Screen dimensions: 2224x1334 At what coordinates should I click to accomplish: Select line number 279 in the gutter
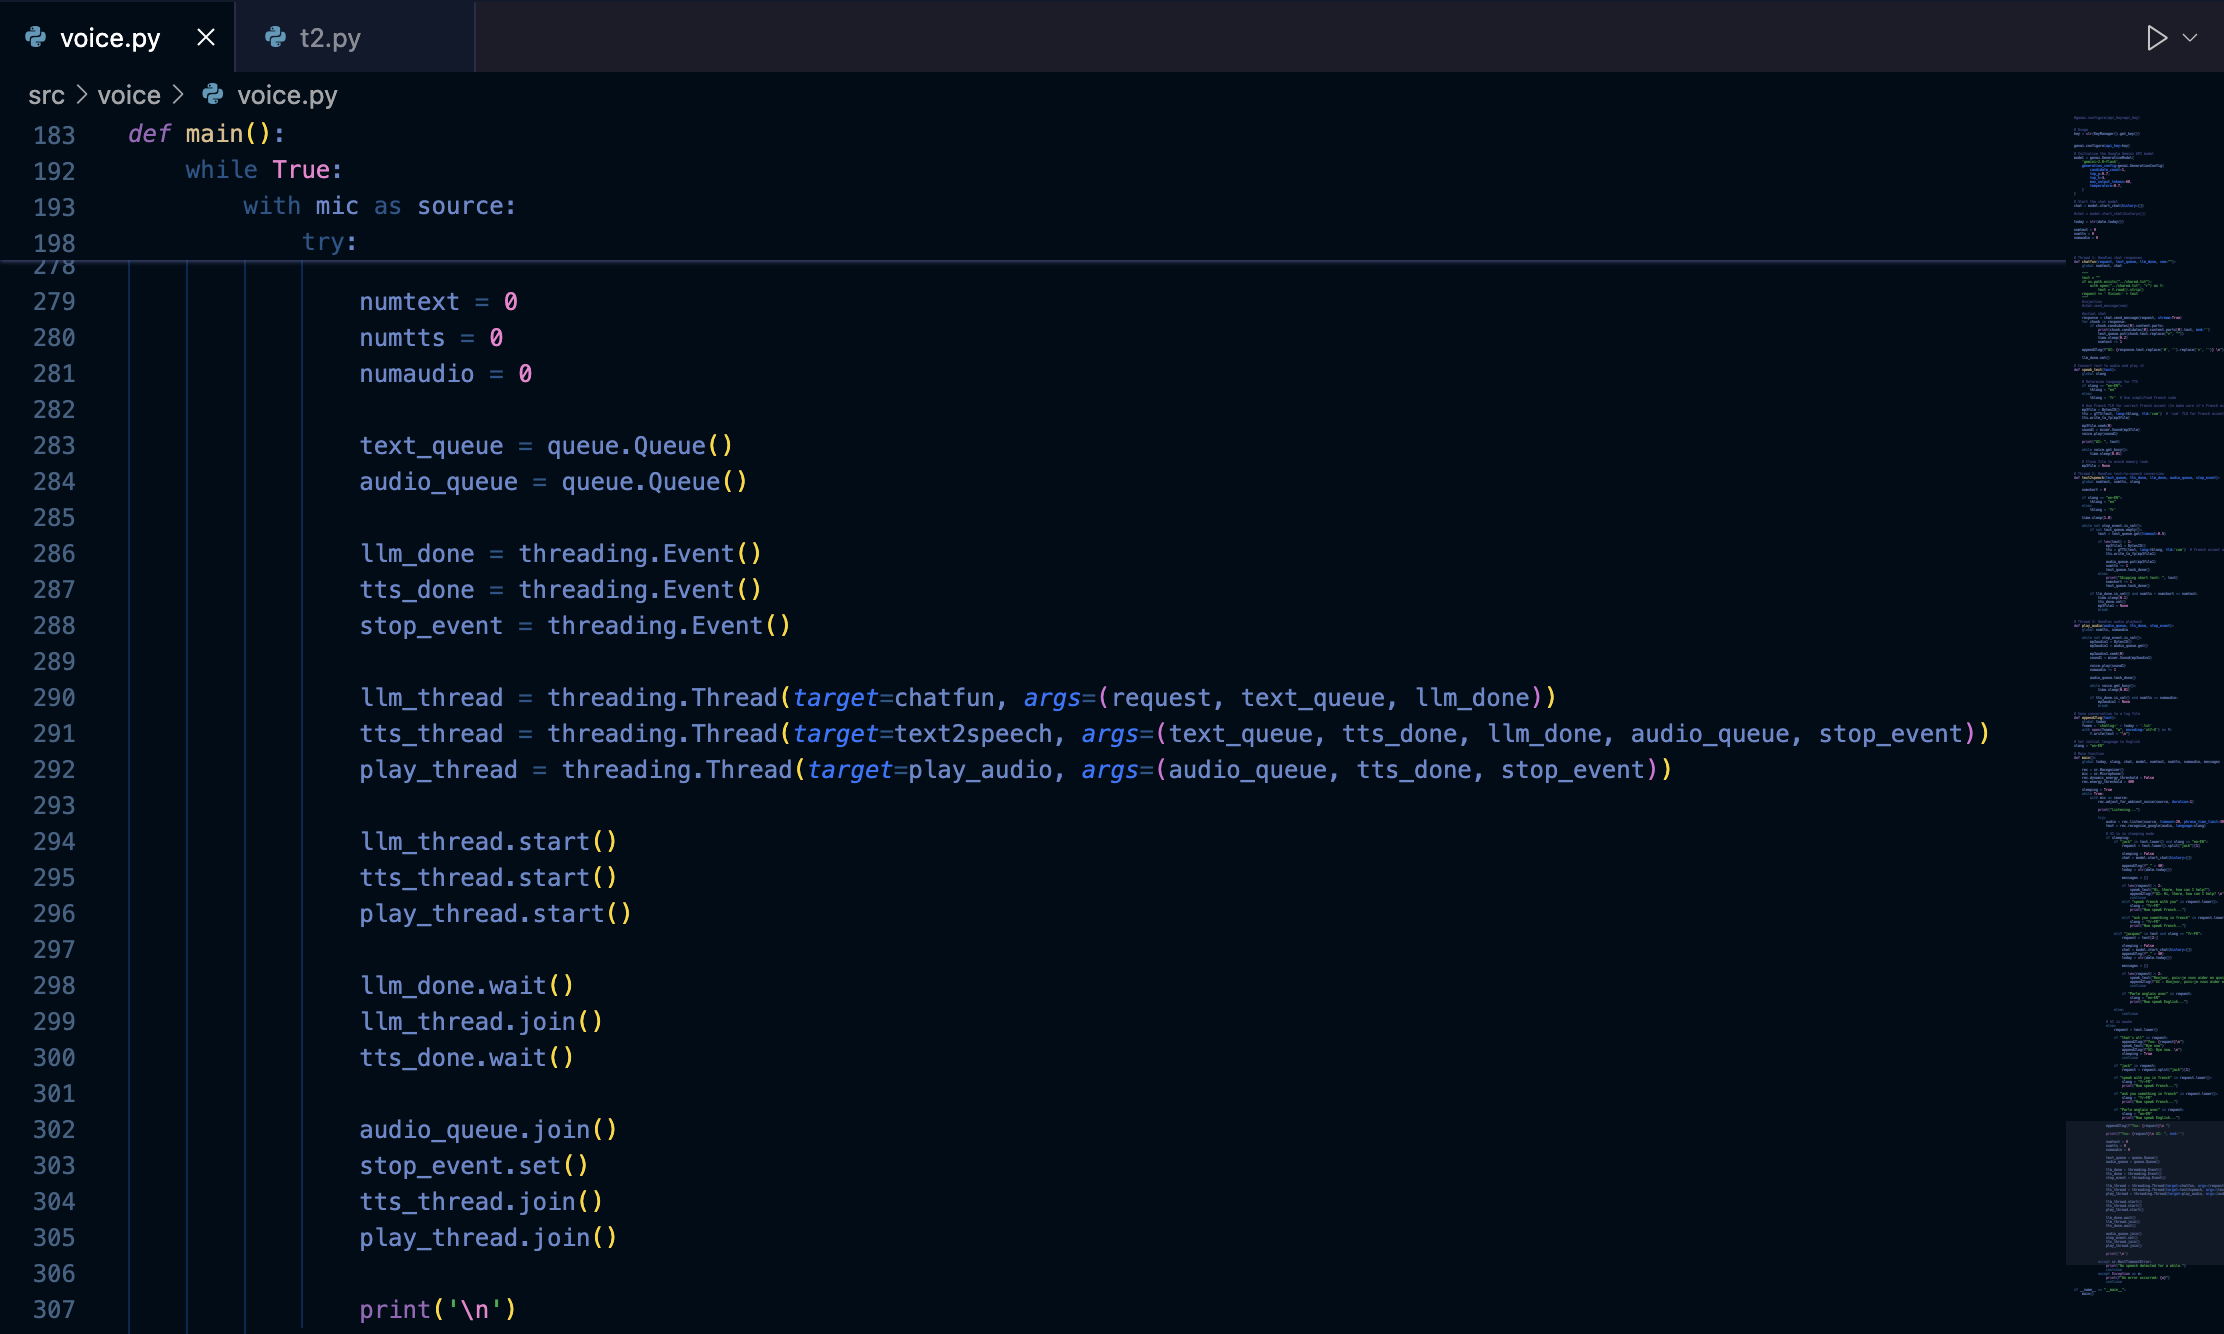coord(54,302)
